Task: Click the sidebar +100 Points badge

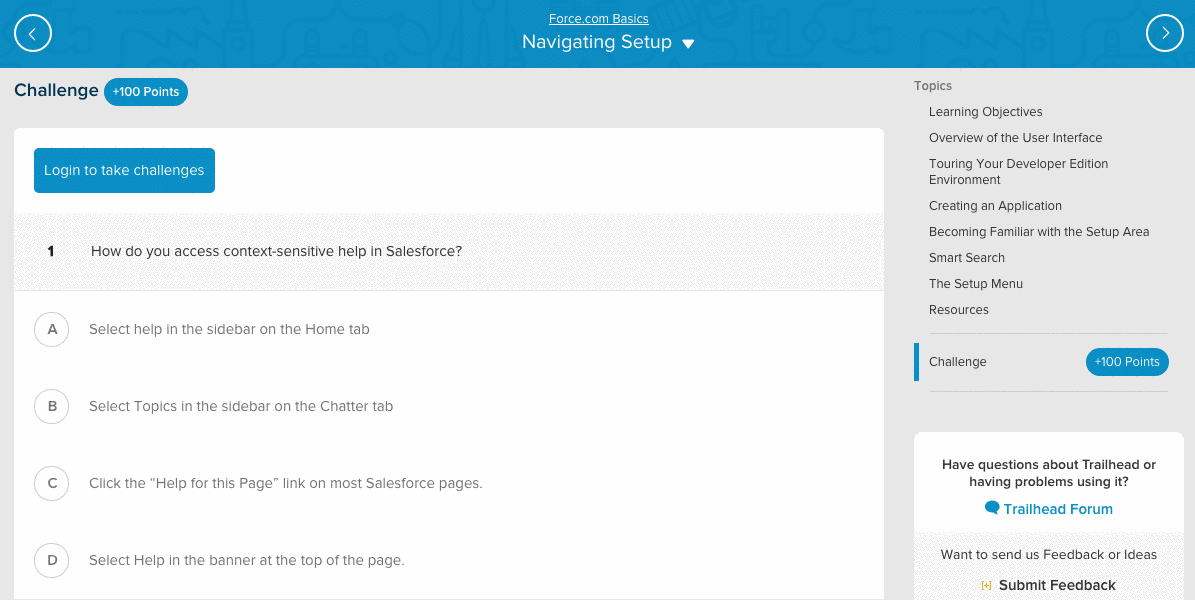Action: click(1126, 362)
